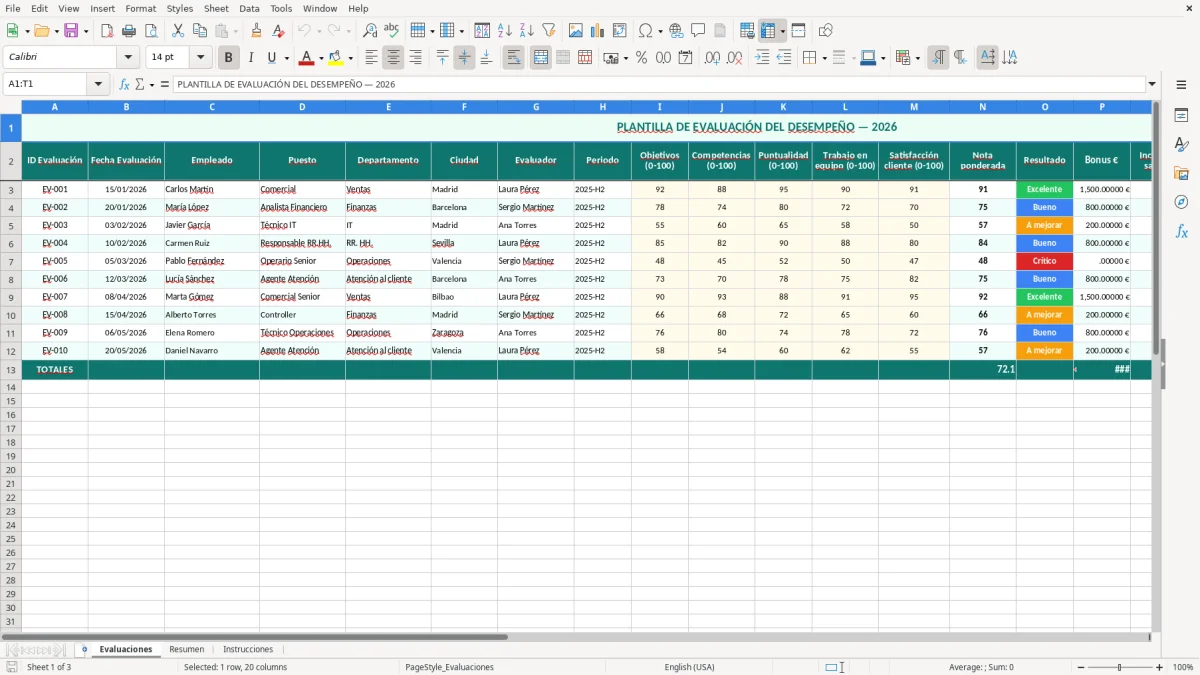1200x675 pixels.
Task: Toggle Underline formatting
Action: coord(271,58)
